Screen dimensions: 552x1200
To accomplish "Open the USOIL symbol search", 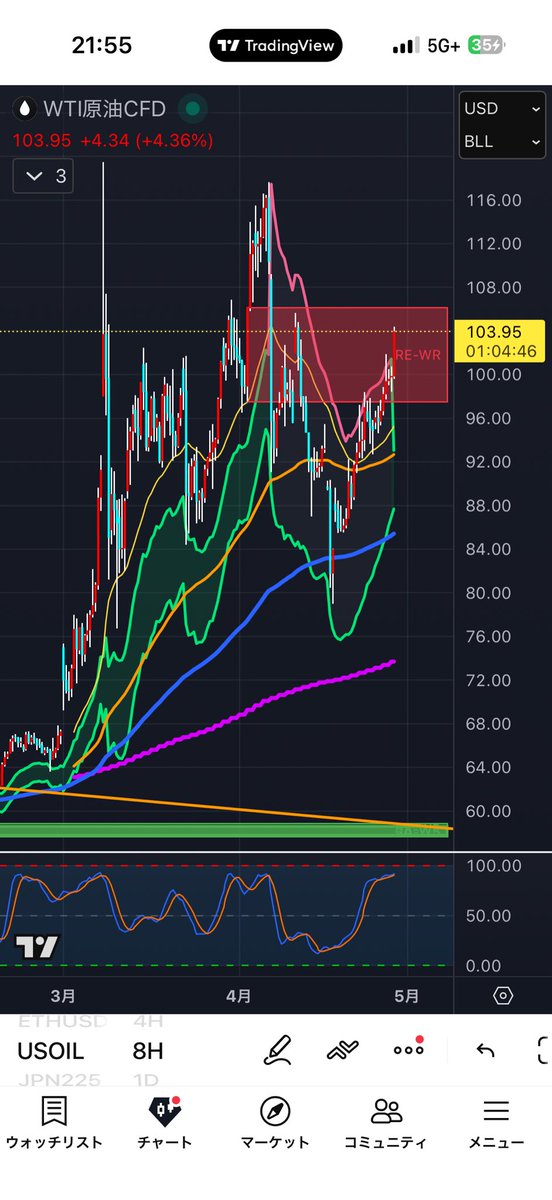I will 51,1051.
